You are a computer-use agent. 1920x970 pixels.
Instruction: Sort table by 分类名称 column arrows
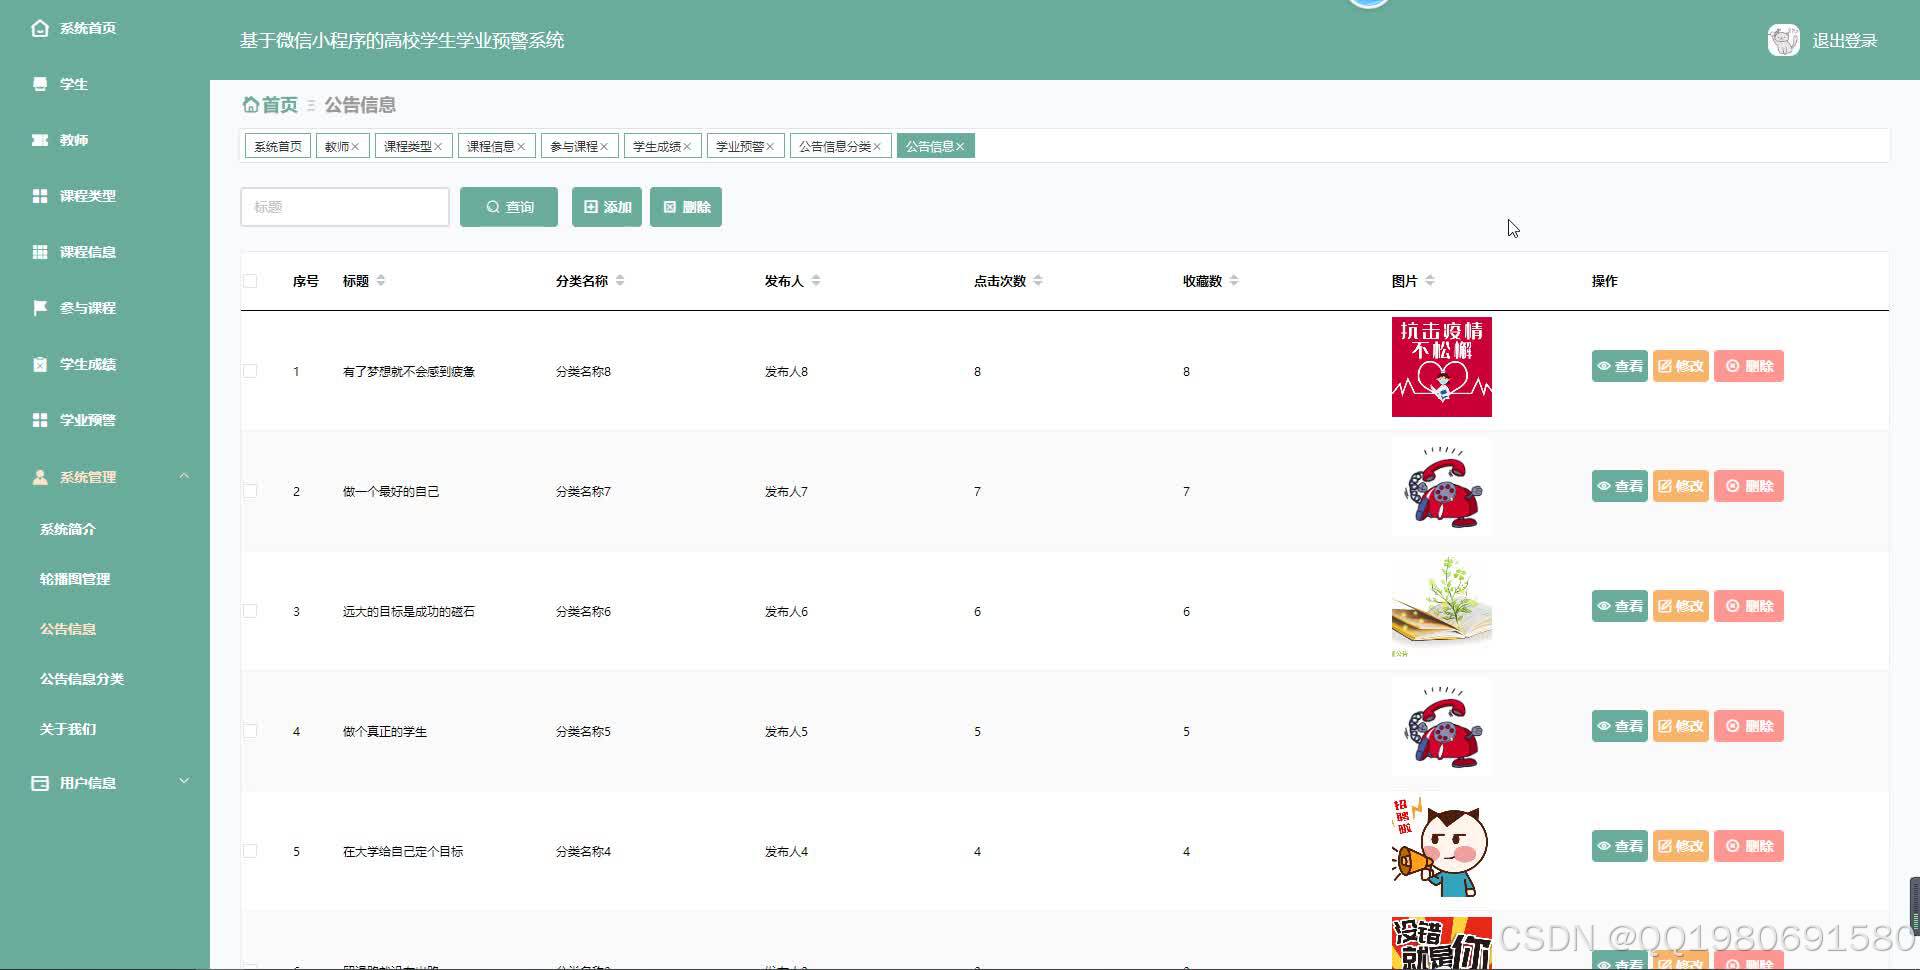pos(620,281)
